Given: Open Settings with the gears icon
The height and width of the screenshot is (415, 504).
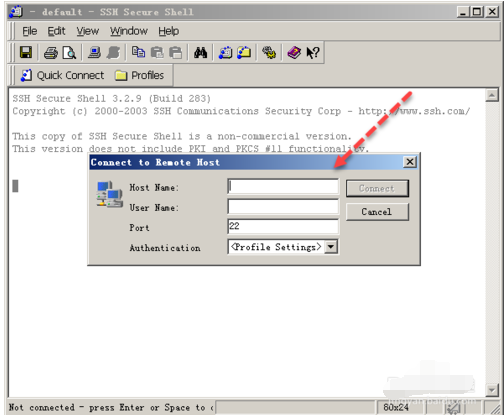Looking at the screenshot, I should (x=269, y=52).
